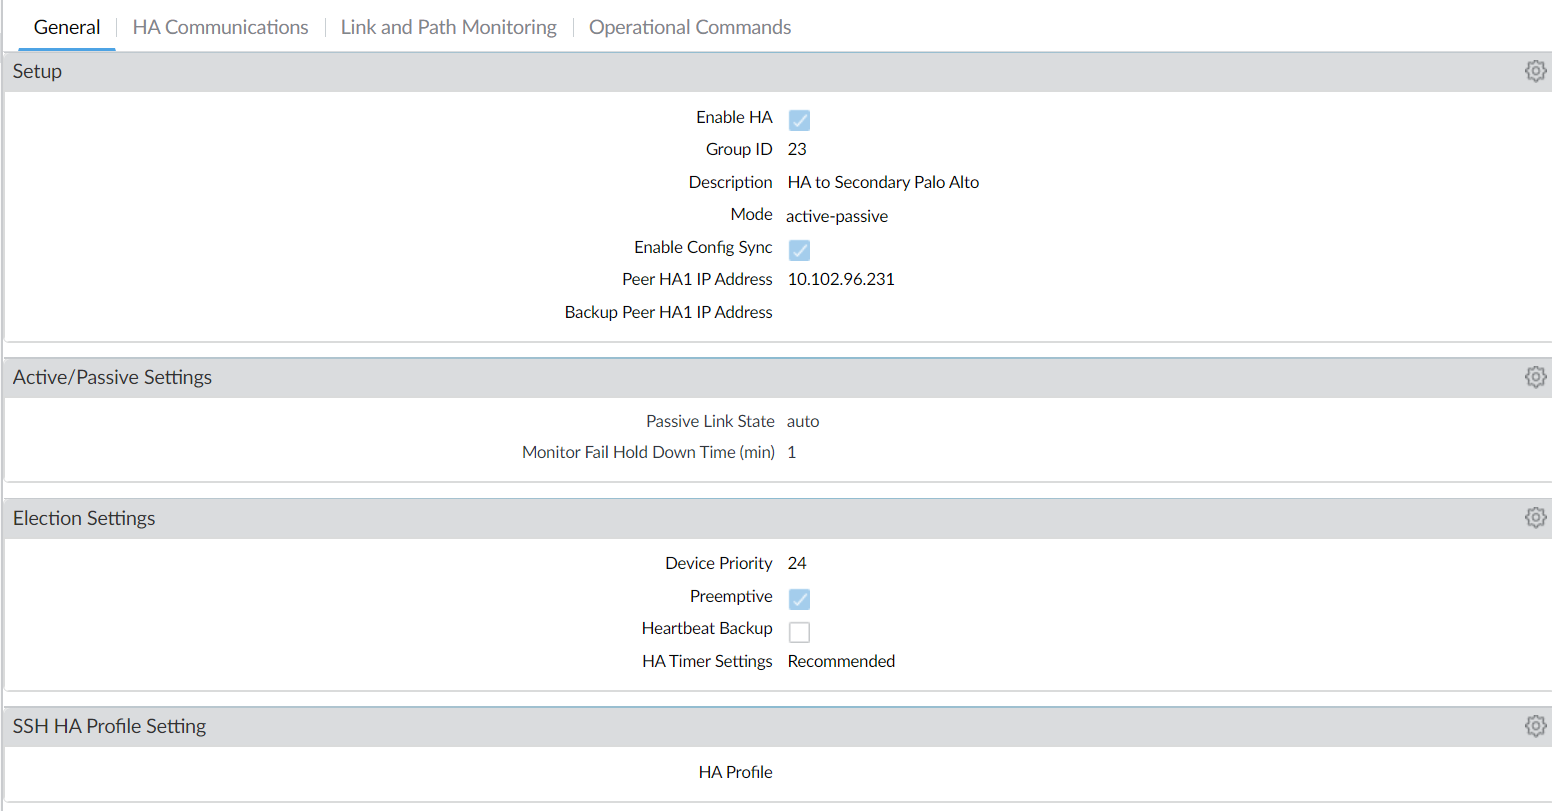The image size is (1552, 811).
Task: Enable Heartbeat Backup
Action: coord(799,631)
